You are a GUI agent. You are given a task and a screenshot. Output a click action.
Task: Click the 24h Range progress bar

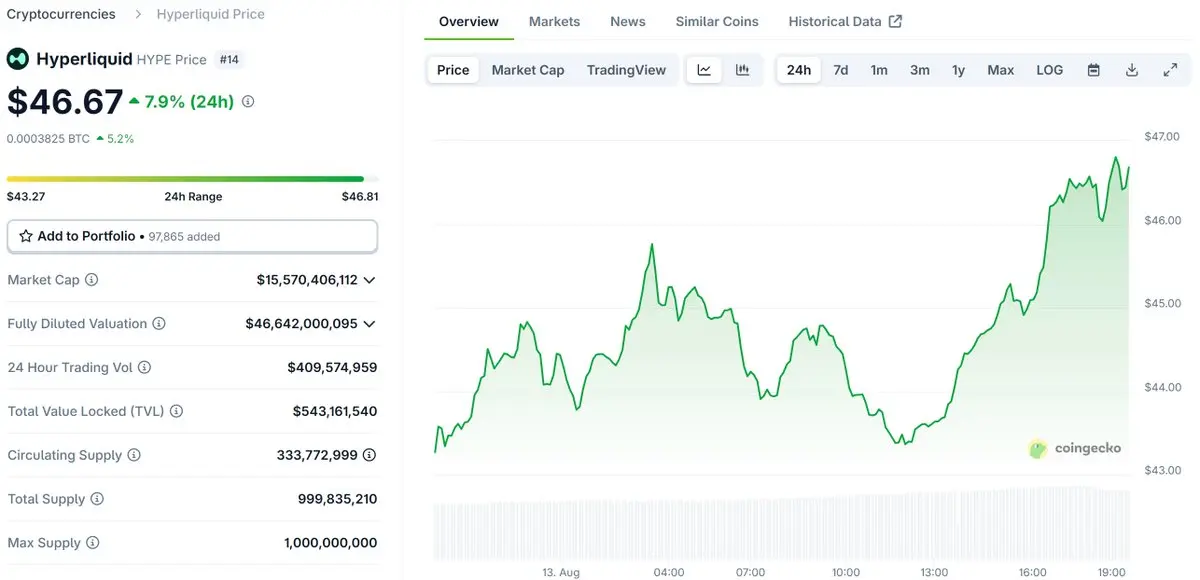[192, 179]
